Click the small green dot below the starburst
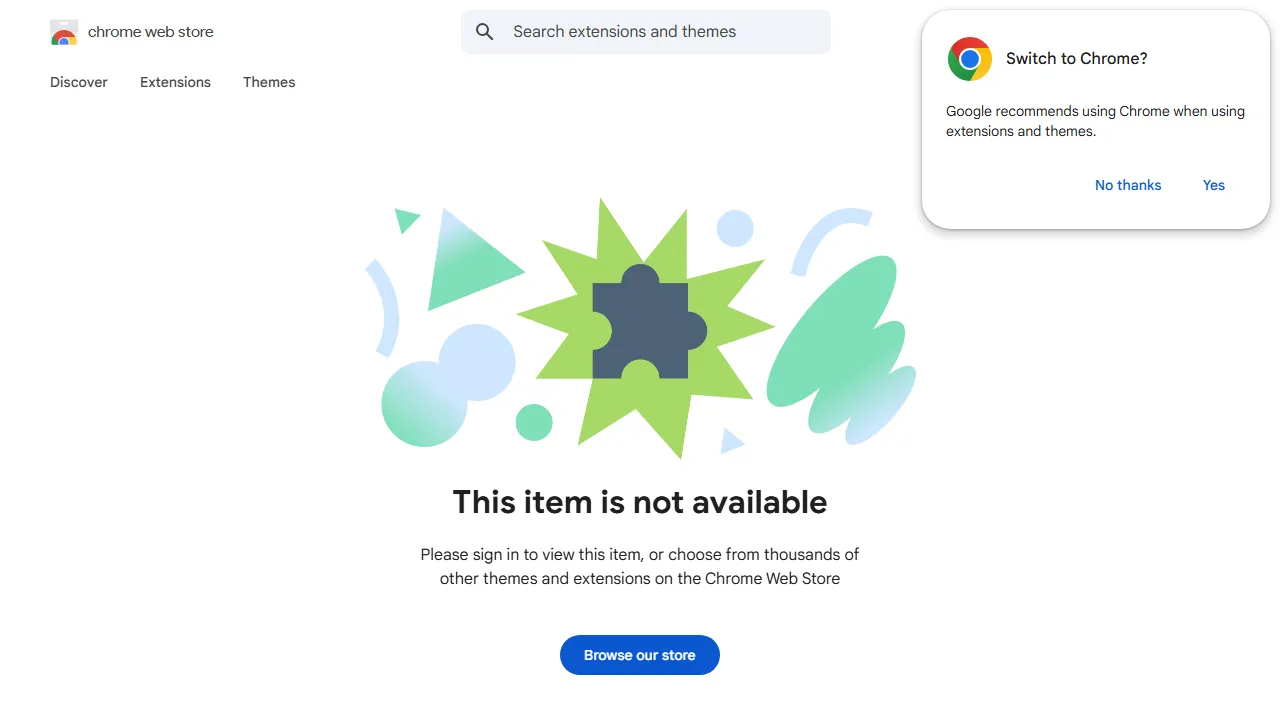Screen dimensions: 1280x720 coord(534,423)
